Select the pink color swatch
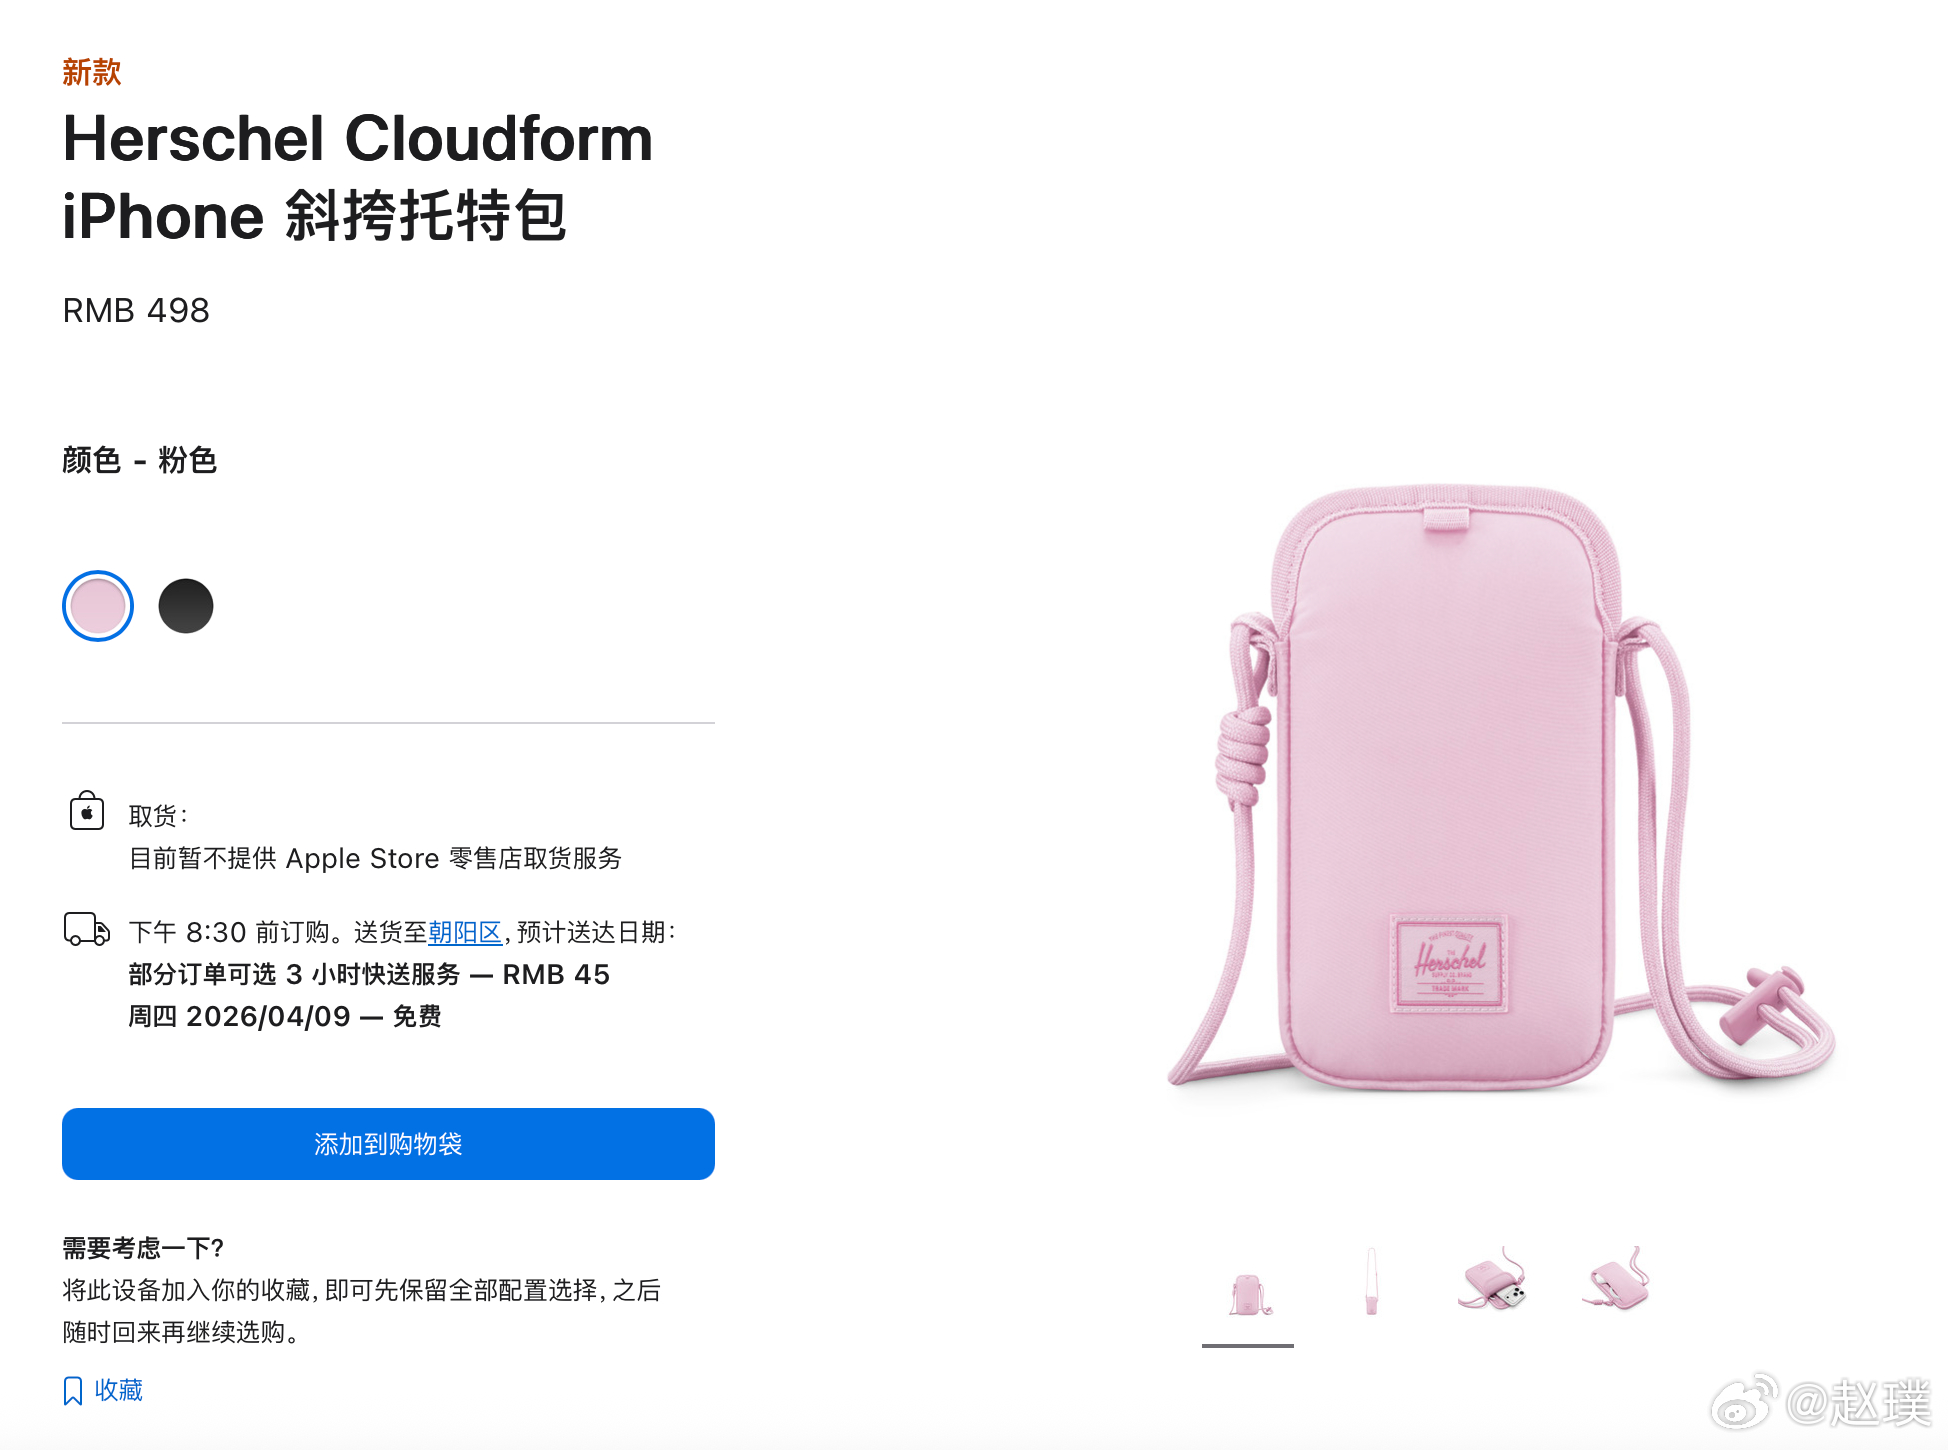The image size is (1948, 1450). coord(98,606)
